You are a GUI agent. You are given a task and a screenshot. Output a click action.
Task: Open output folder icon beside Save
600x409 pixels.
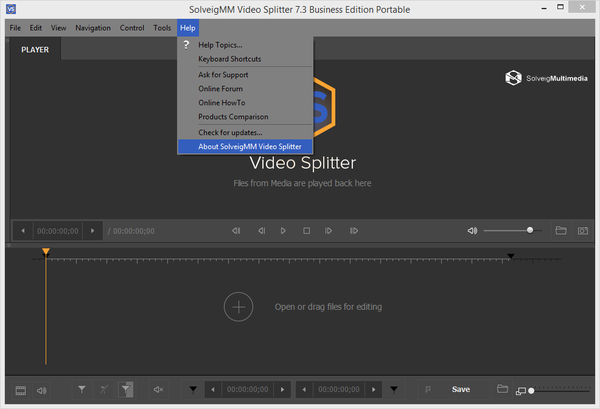(x=502, y=389)
